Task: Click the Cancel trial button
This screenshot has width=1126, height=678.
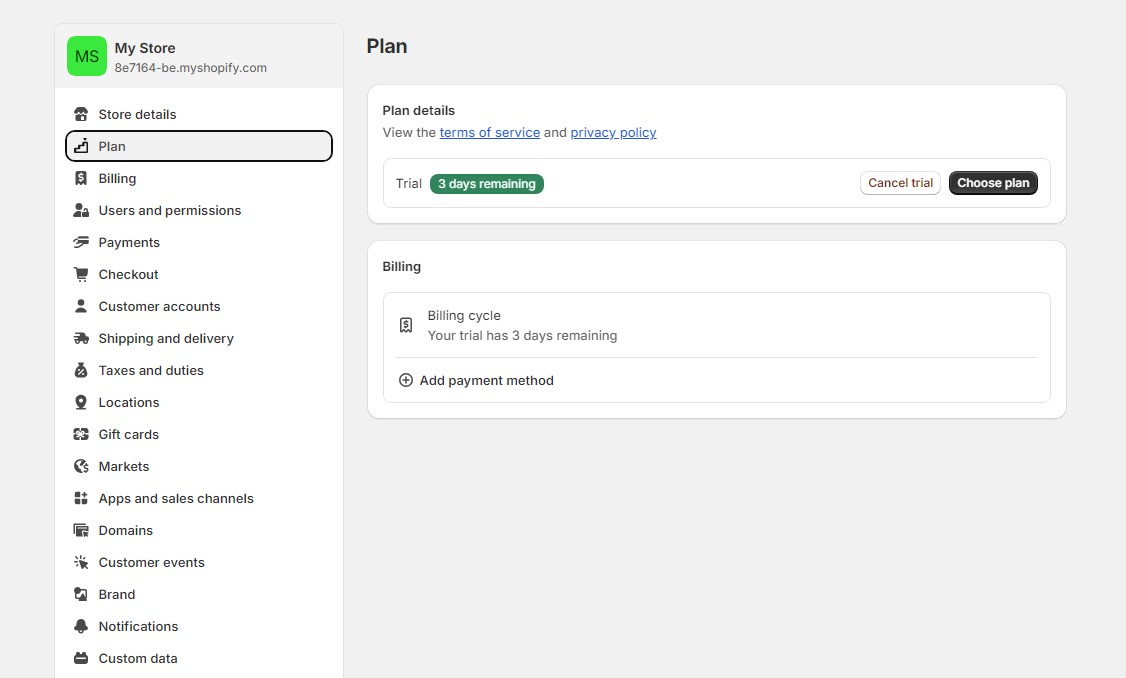Action: (901, 183)
